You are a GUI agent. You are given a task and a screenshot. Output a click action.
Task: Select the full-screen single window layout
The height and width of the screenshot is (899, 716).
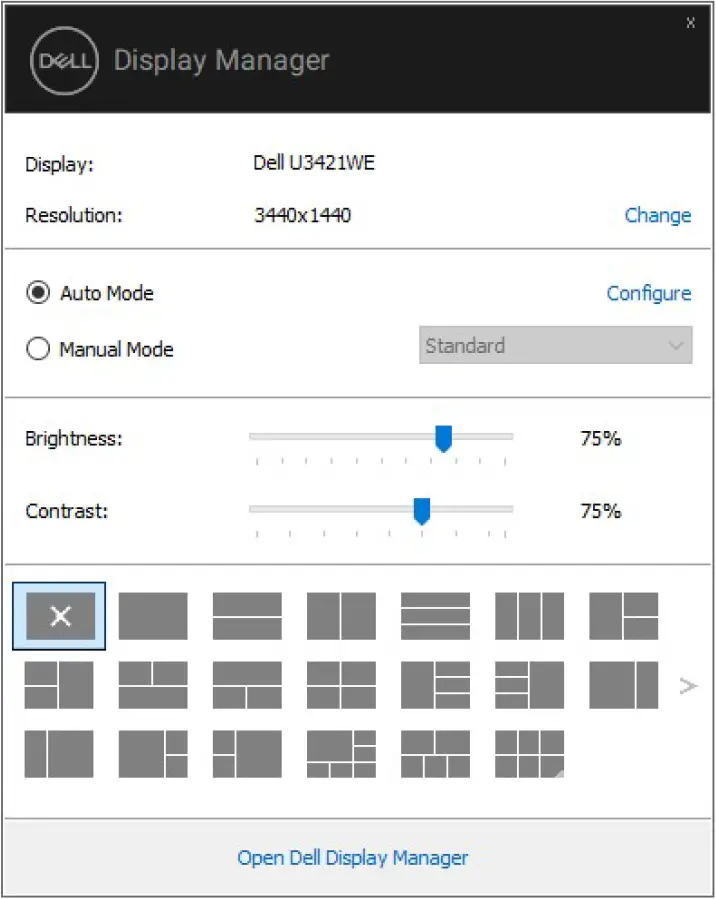(152, 617)
